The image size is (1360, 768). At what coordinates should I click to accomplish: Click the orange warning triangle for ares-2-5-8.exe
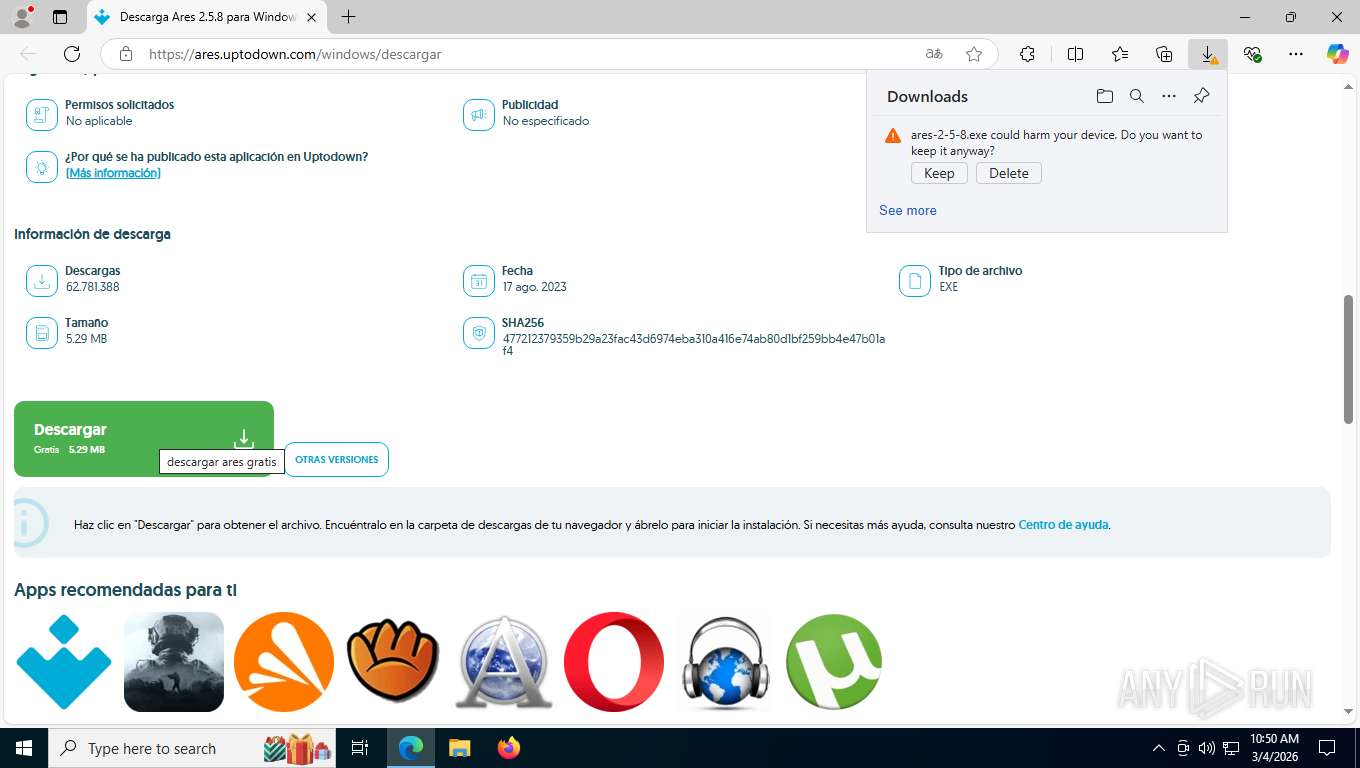(893, 136)
